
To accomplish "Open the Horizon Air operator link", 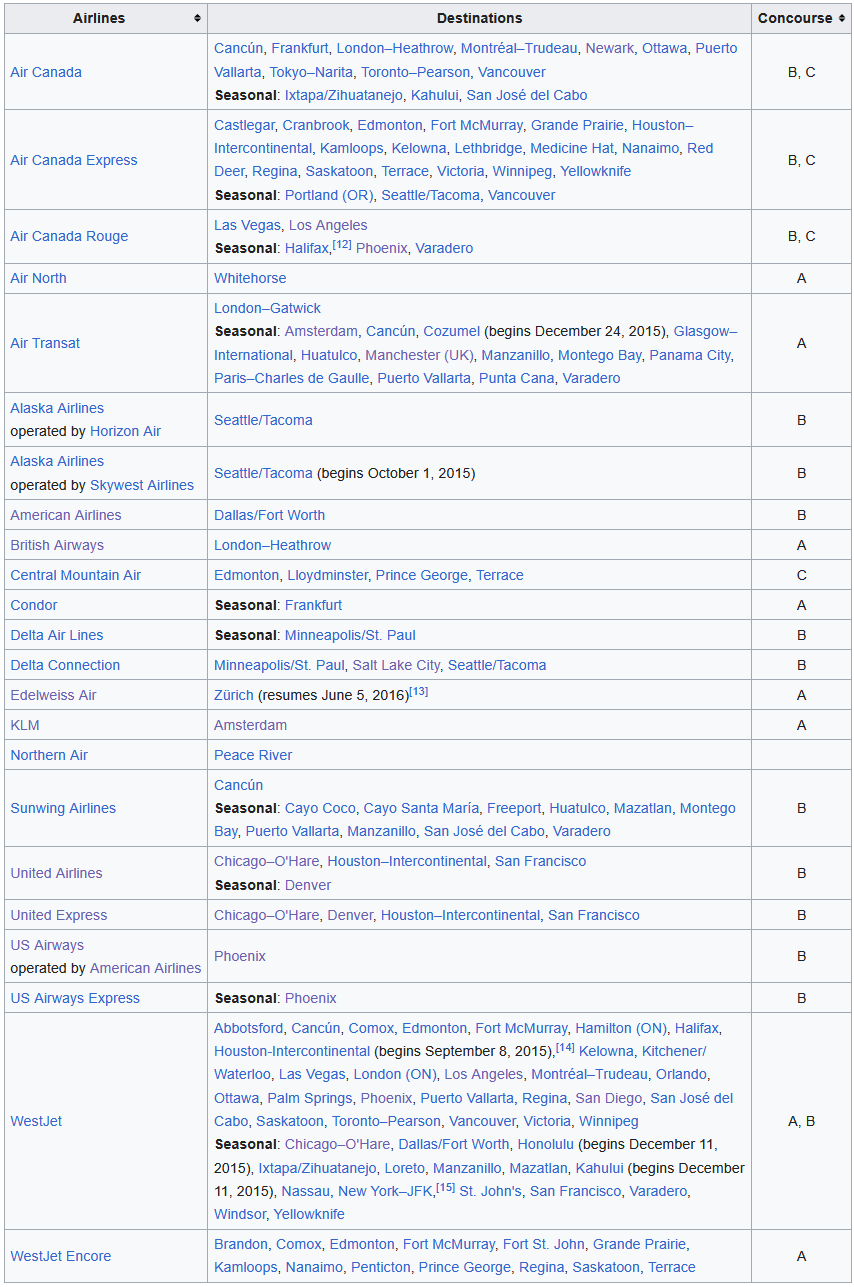I will [x=125, y=431].
